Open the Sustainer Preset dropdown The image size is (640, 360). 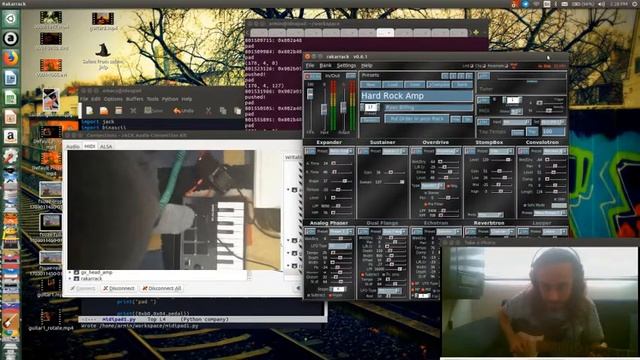point(395,151)
